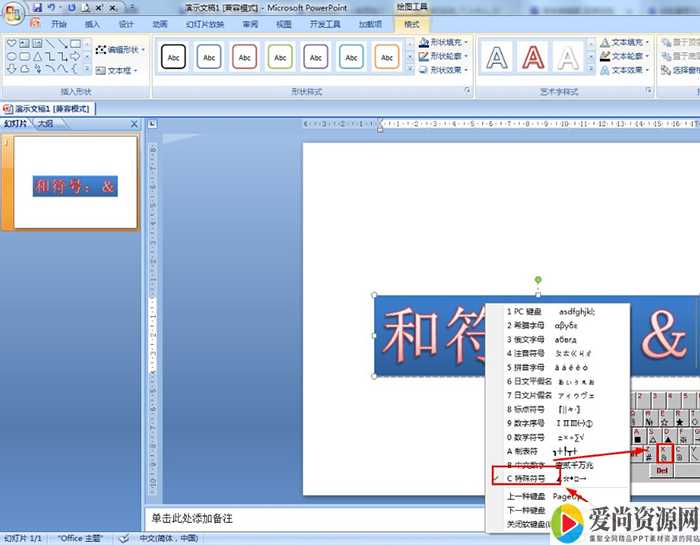The image size is (700, 545).
Task: Switch to the 格式 ribbon tab
Action: point(412,24)
